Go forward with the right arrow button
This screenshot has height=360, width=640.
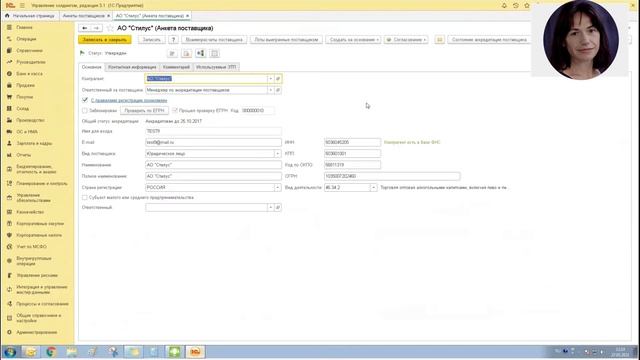[x=96, y=28]
